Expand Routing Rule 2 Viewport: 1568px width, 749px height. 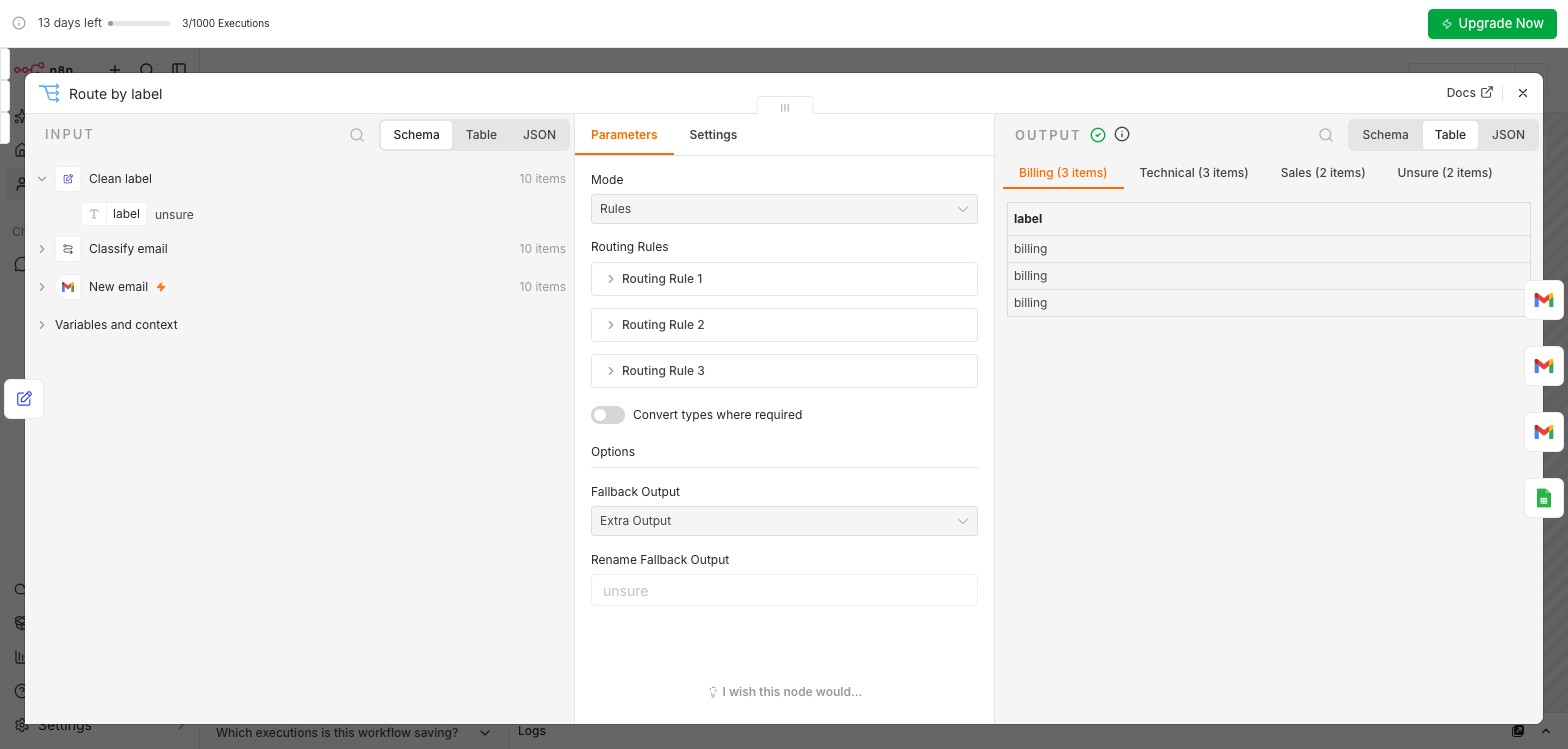tap(784, 325)
